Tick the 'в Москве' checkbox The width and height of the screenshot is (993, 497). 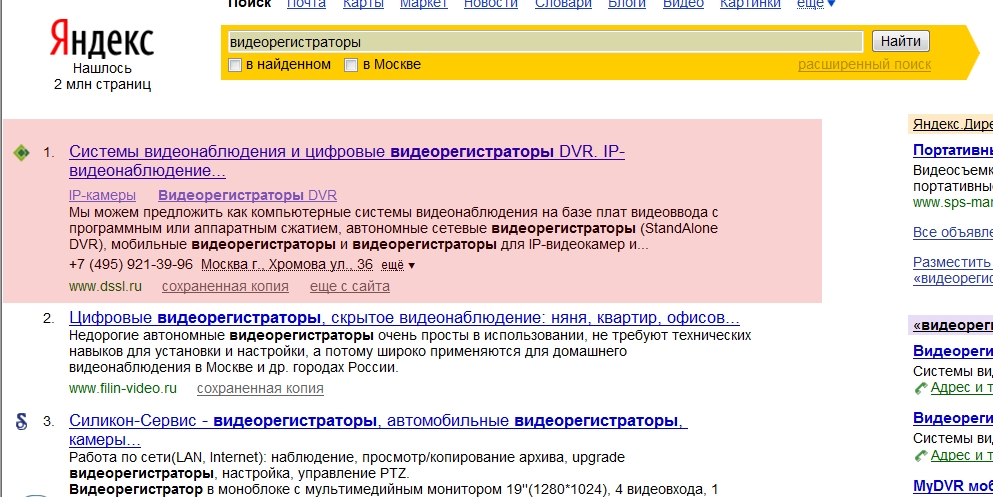(x=351, y=65)
